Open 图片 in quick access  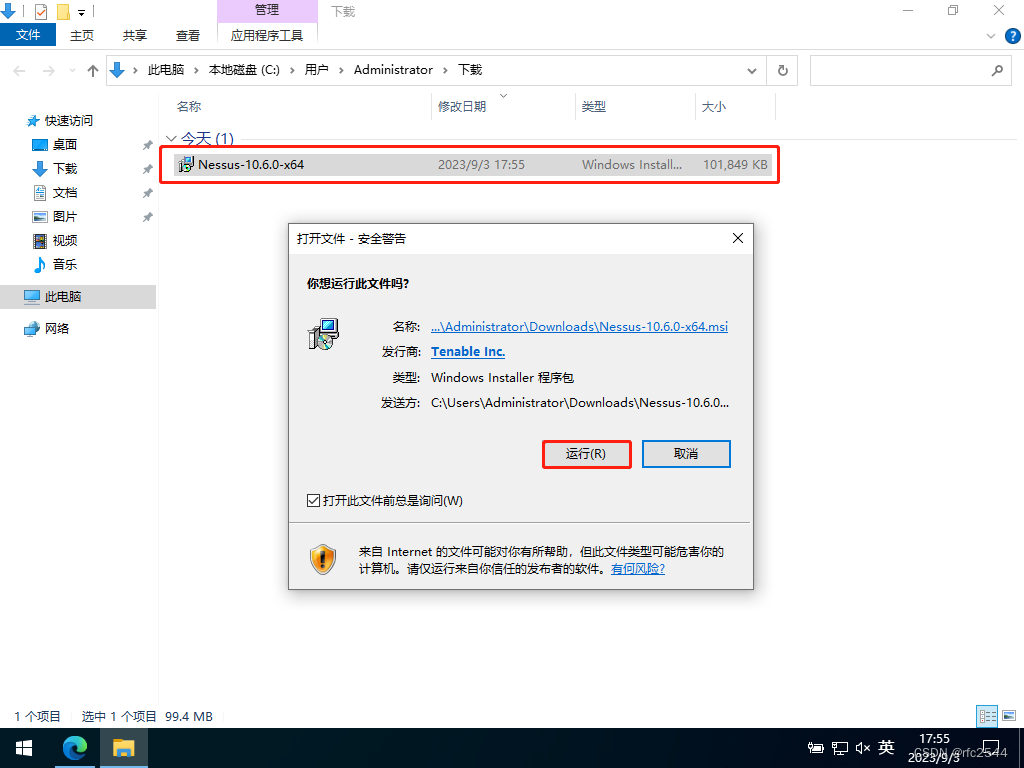pyautogui.click(x=65, y=216)
